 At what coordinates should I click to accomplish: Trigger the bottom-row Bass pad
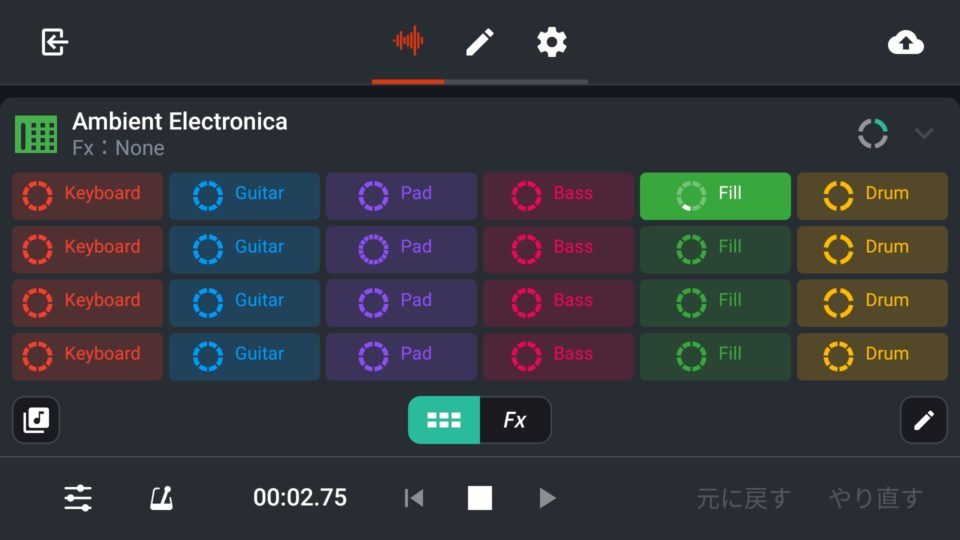point(558,356)
